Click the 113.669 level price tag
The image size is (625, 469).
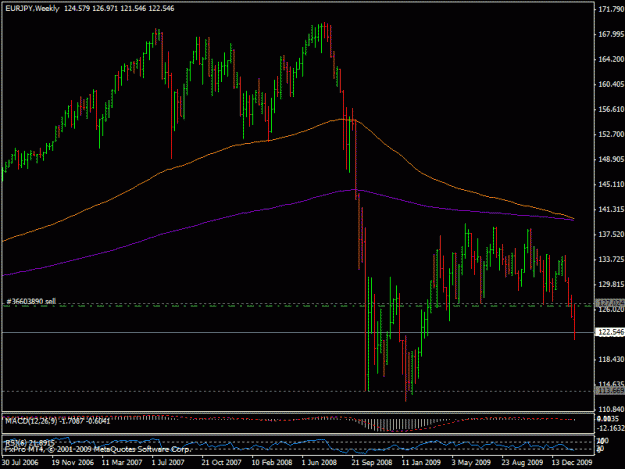point(611,391)
